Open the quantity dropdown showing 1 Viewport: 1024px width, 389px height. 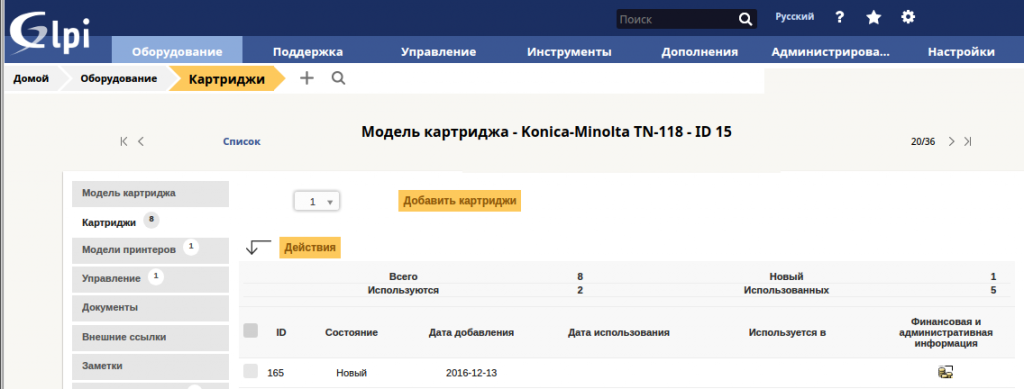pyautogui.click(x=317, y=202)
